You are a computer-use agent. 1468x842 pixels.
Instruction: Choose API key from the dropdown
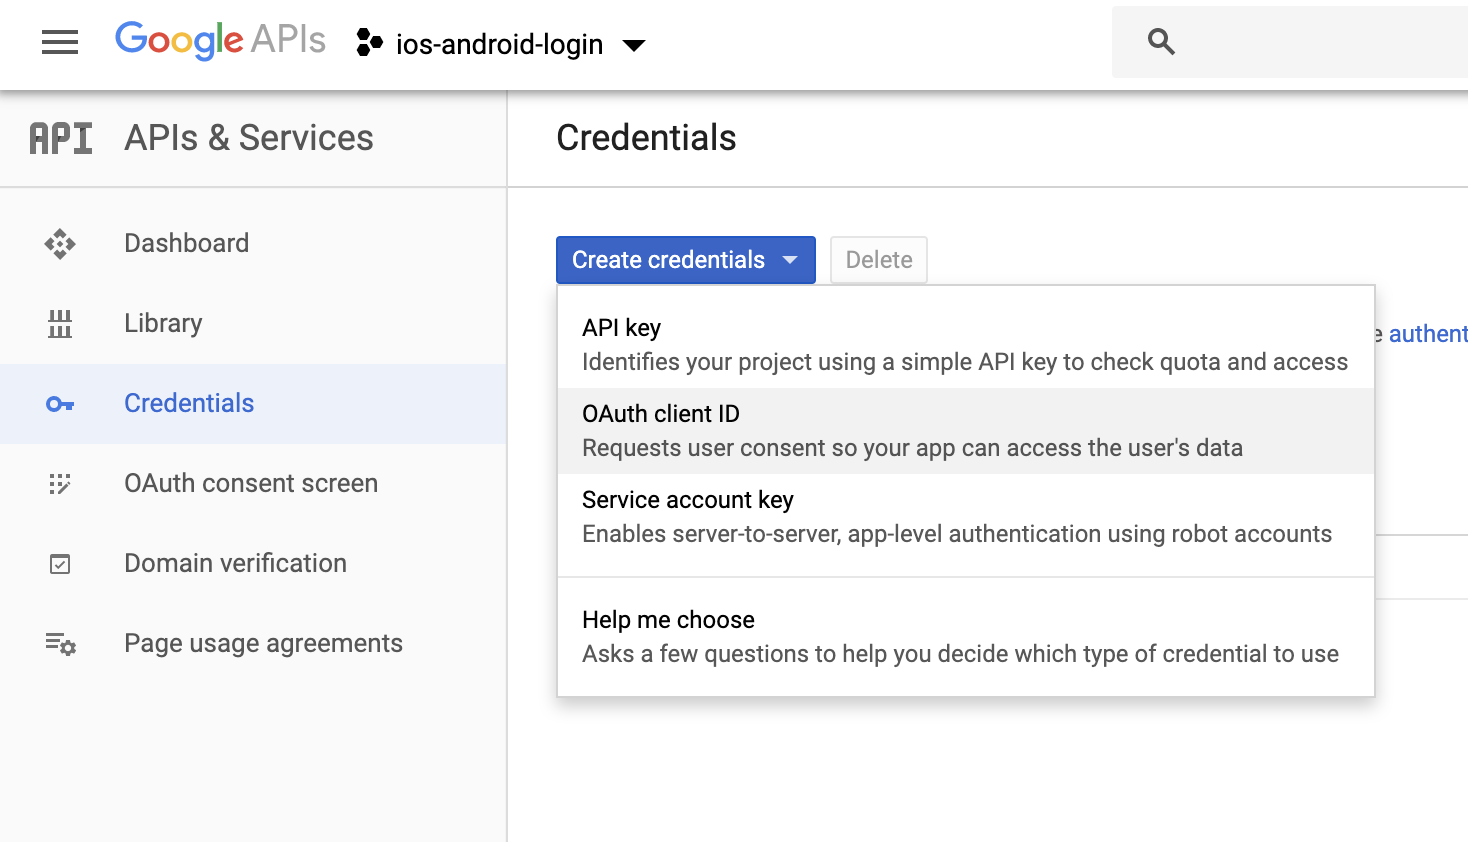(966, 345)
